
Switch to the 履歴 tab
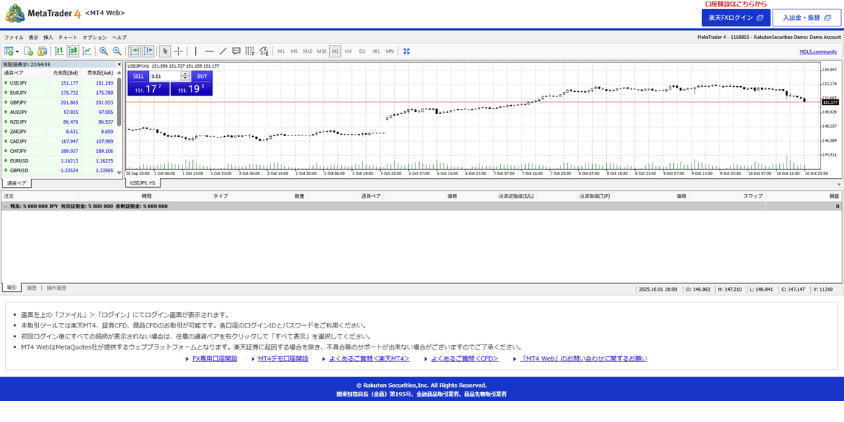point(31,288)
